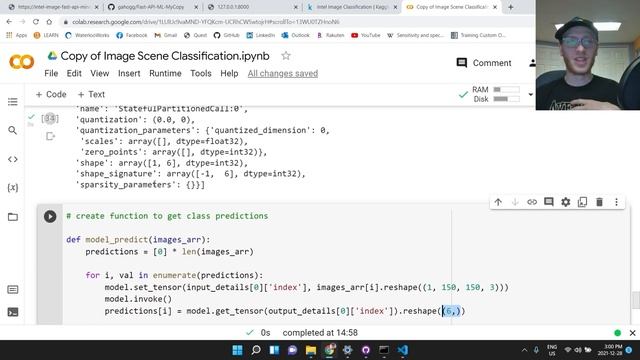Move cell down using the arrow icon
The width and height of the screenshot is (640, 360).
click(515, 202)
